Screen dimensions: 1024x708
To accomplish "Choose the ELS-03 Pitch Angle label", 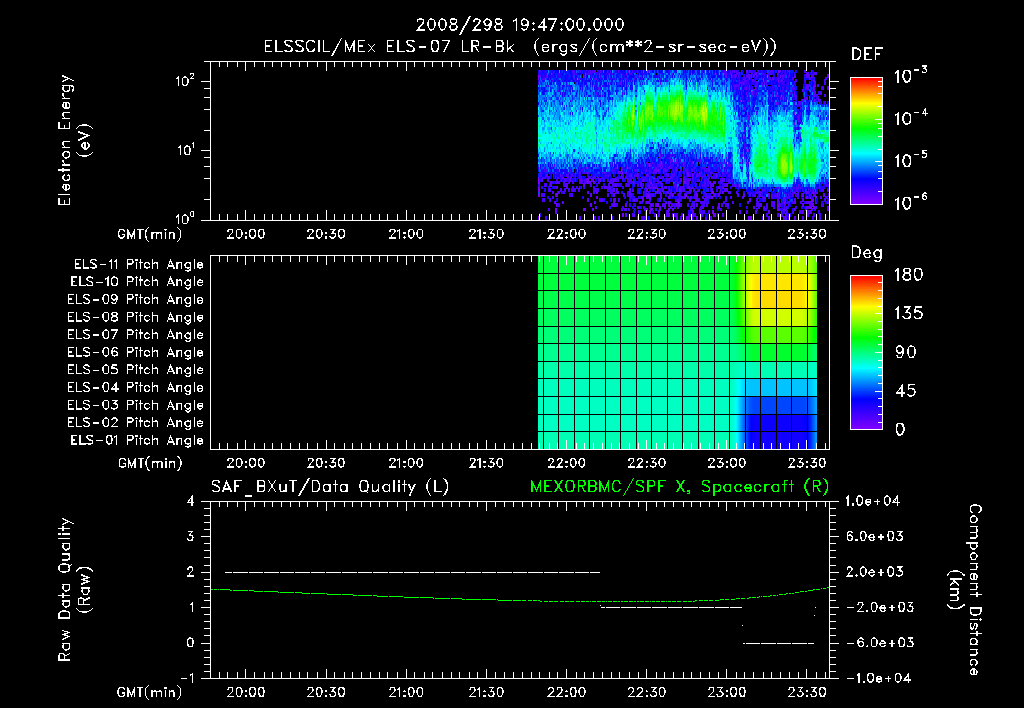I will point(136,406).
